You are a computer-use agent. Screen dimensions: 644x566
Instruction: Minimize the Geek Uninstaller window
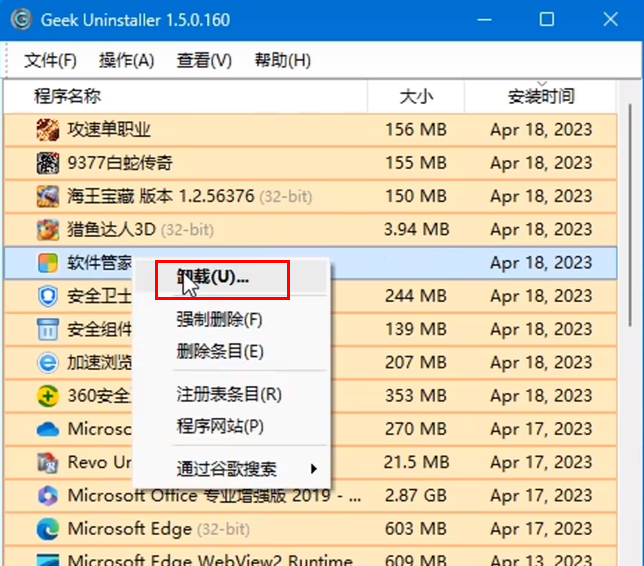point(485,19)
